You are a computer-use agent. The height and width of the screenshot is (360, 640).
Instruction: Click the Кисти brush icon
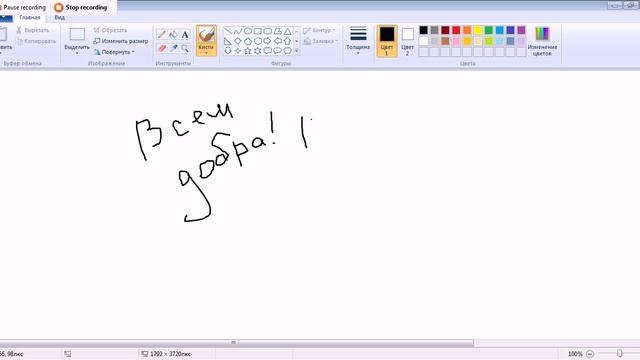(x=206, y=35)
